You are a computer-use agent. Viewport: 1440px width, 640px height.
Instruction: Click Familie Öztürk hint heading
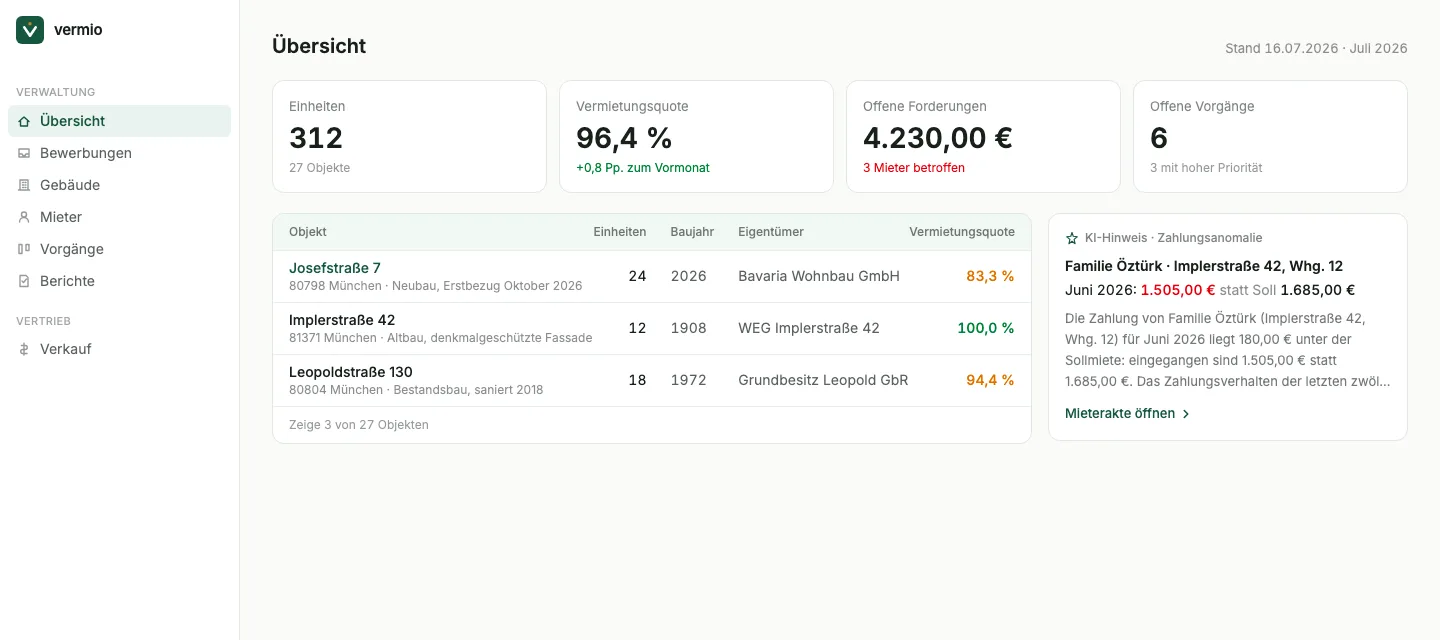point(1204,266)
